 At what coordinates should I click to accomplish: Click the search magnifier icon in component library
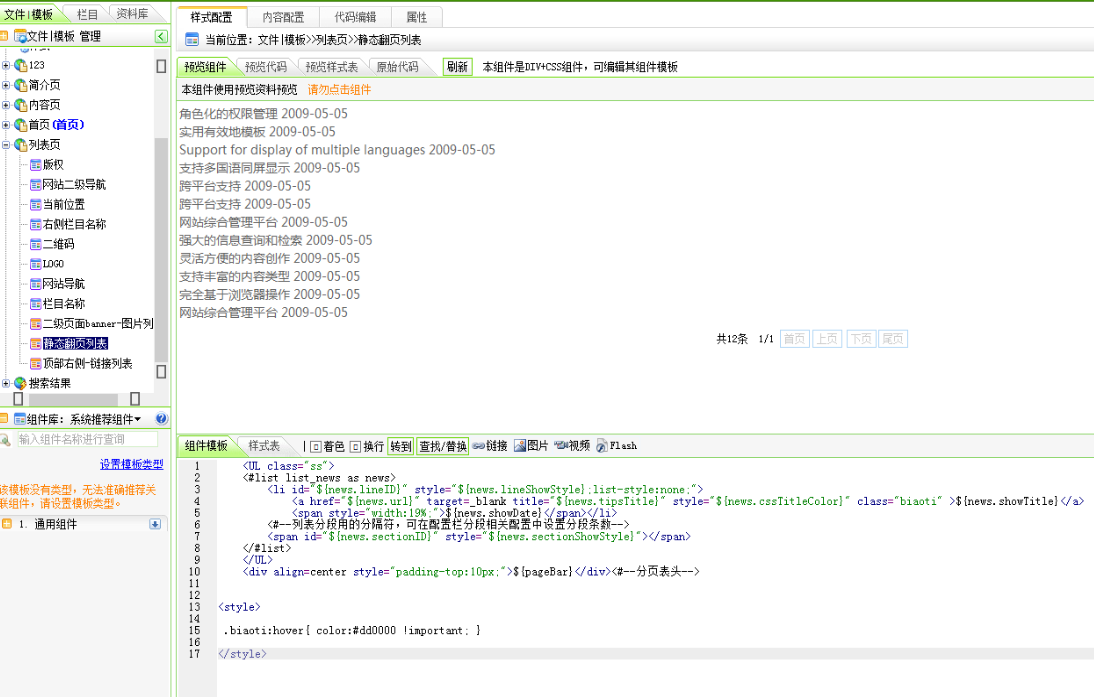[x=5, y=439]
